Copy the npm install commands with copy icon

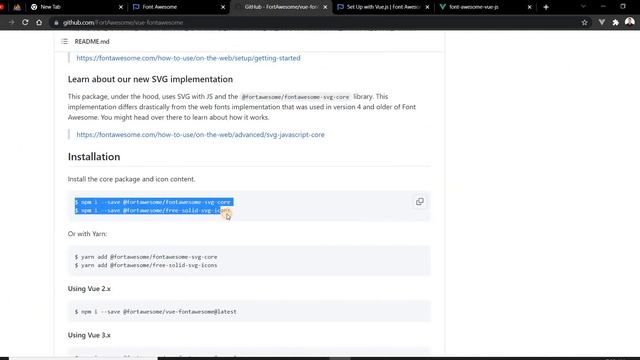(420, 202)
